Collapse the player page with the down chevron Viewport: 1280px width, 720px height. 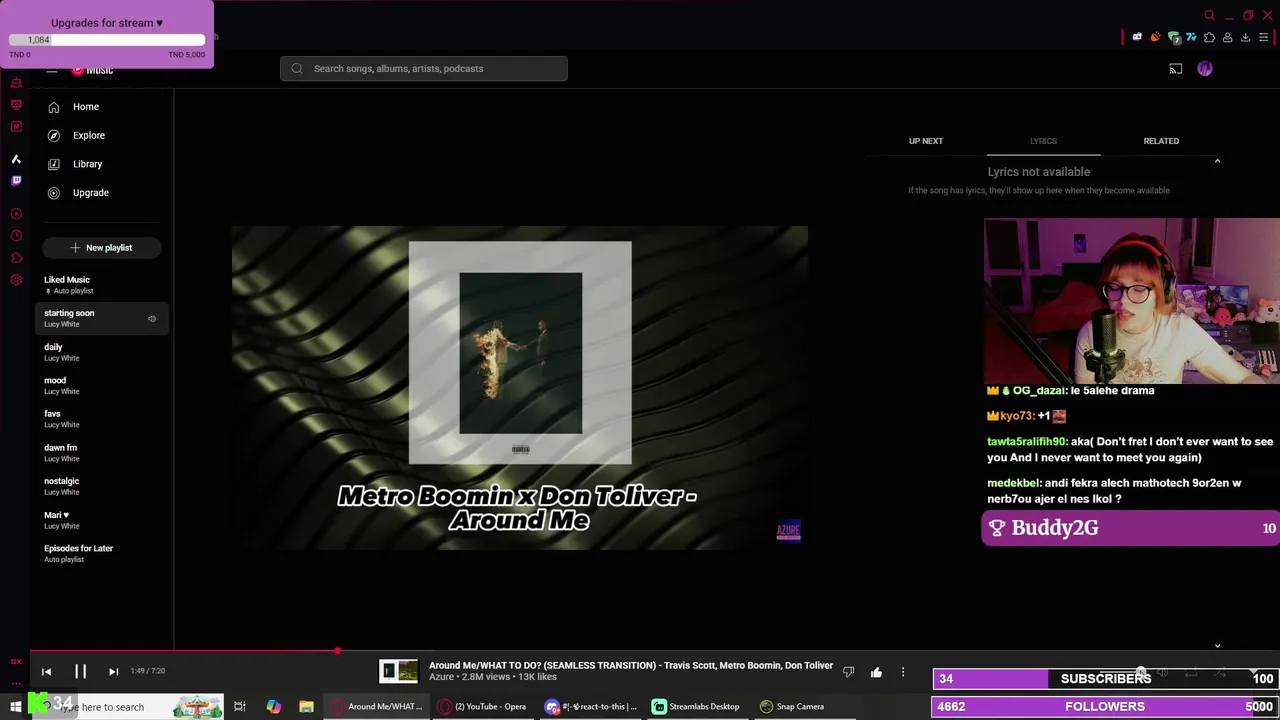[1217, 646]
